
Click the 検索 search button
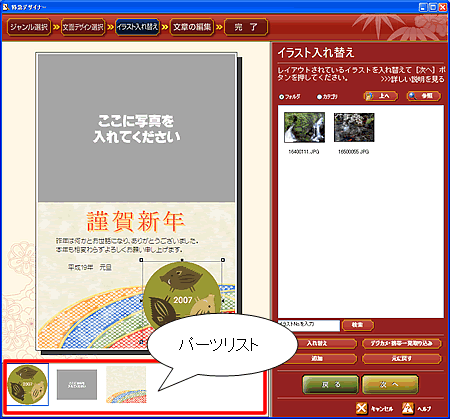click(358, 325)
